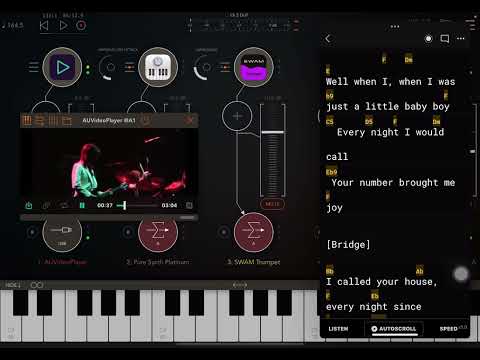Open the AUVideoPlayer node with play icon

tap(62, 67)
